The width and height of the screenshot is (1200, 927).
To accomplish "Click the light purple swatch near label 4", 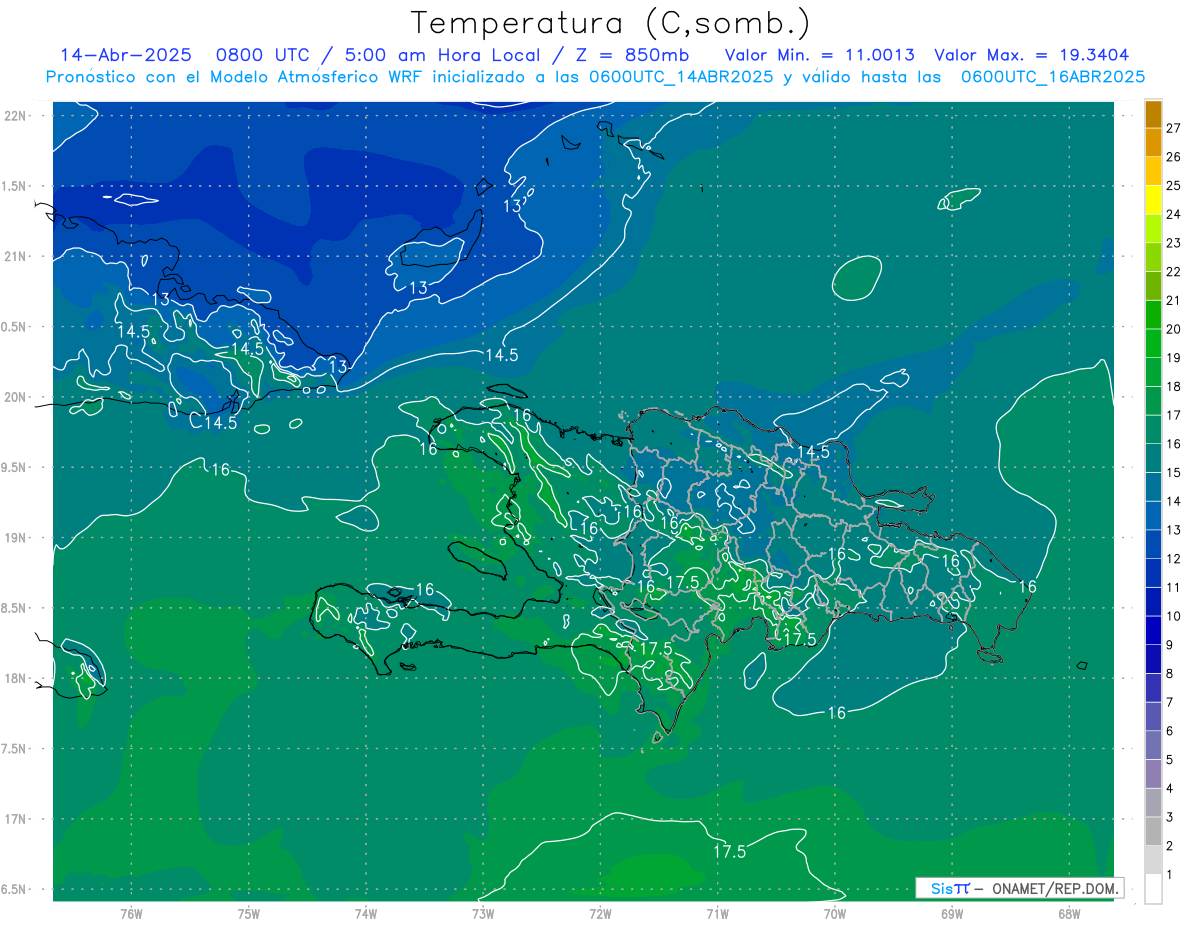I will coord(1153,773).
